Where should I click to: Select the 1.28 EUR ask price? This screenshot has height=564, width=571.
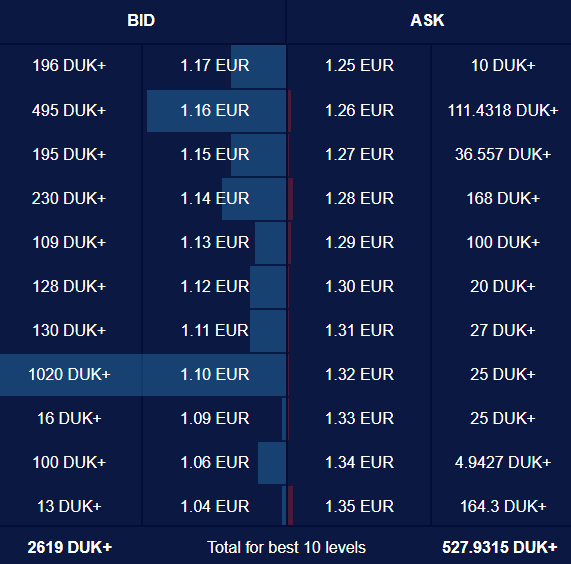(x=359, y=198)
